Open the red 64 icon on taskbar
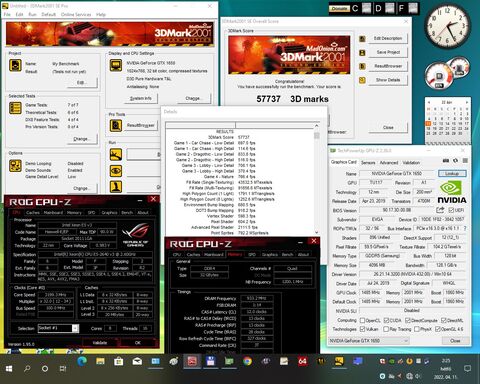Image resolution: width=480 pixels, height=384 pixels. click(302, 361)
